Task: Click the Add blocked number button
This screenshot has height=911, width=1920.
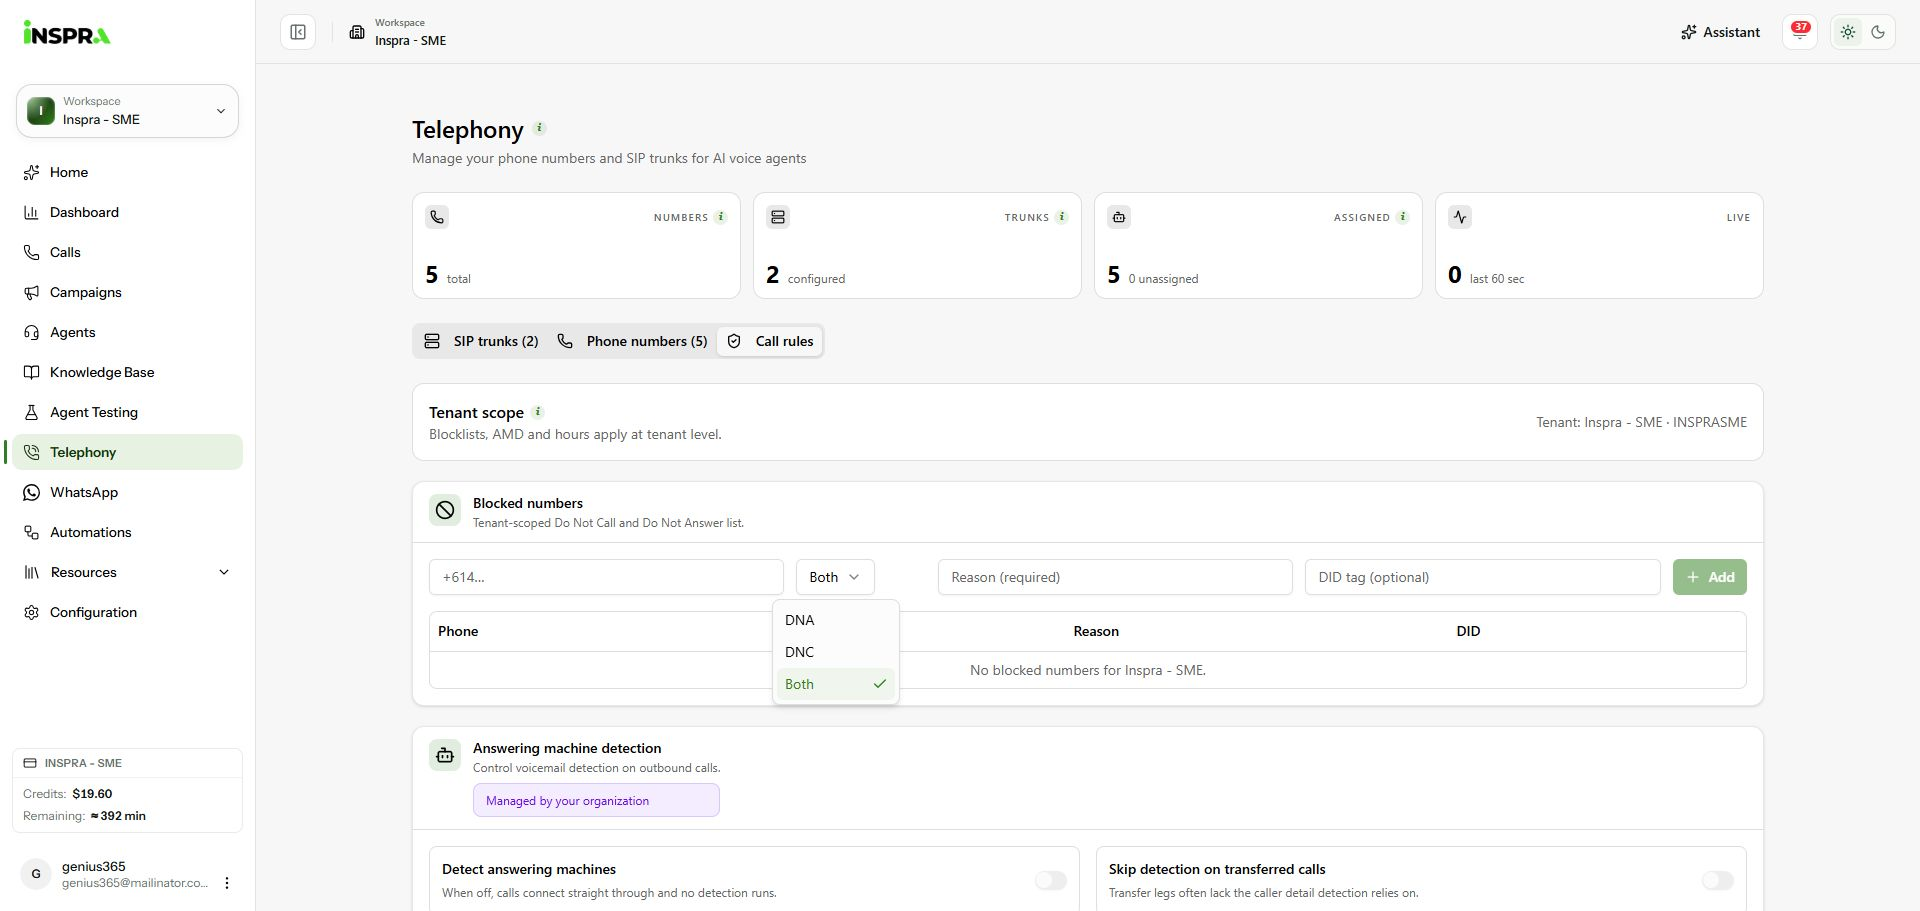Action: point(1710,577)
